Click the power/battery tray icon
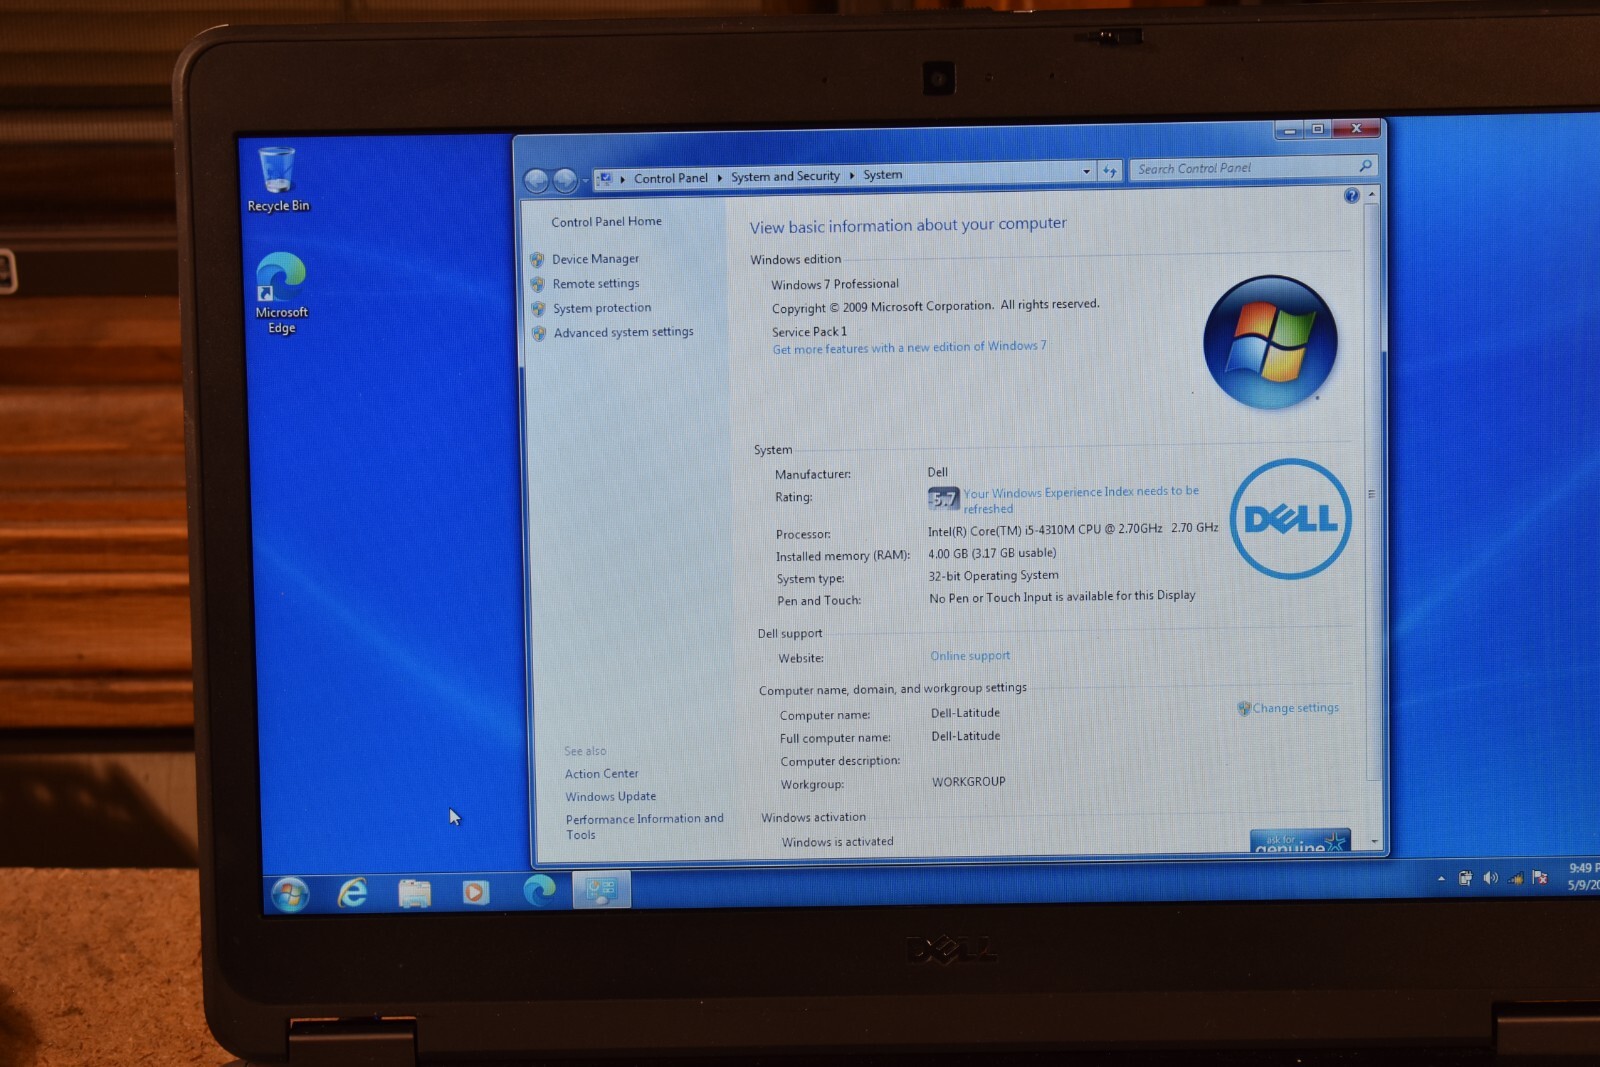1600x1067 pixels. (1465, 878)
